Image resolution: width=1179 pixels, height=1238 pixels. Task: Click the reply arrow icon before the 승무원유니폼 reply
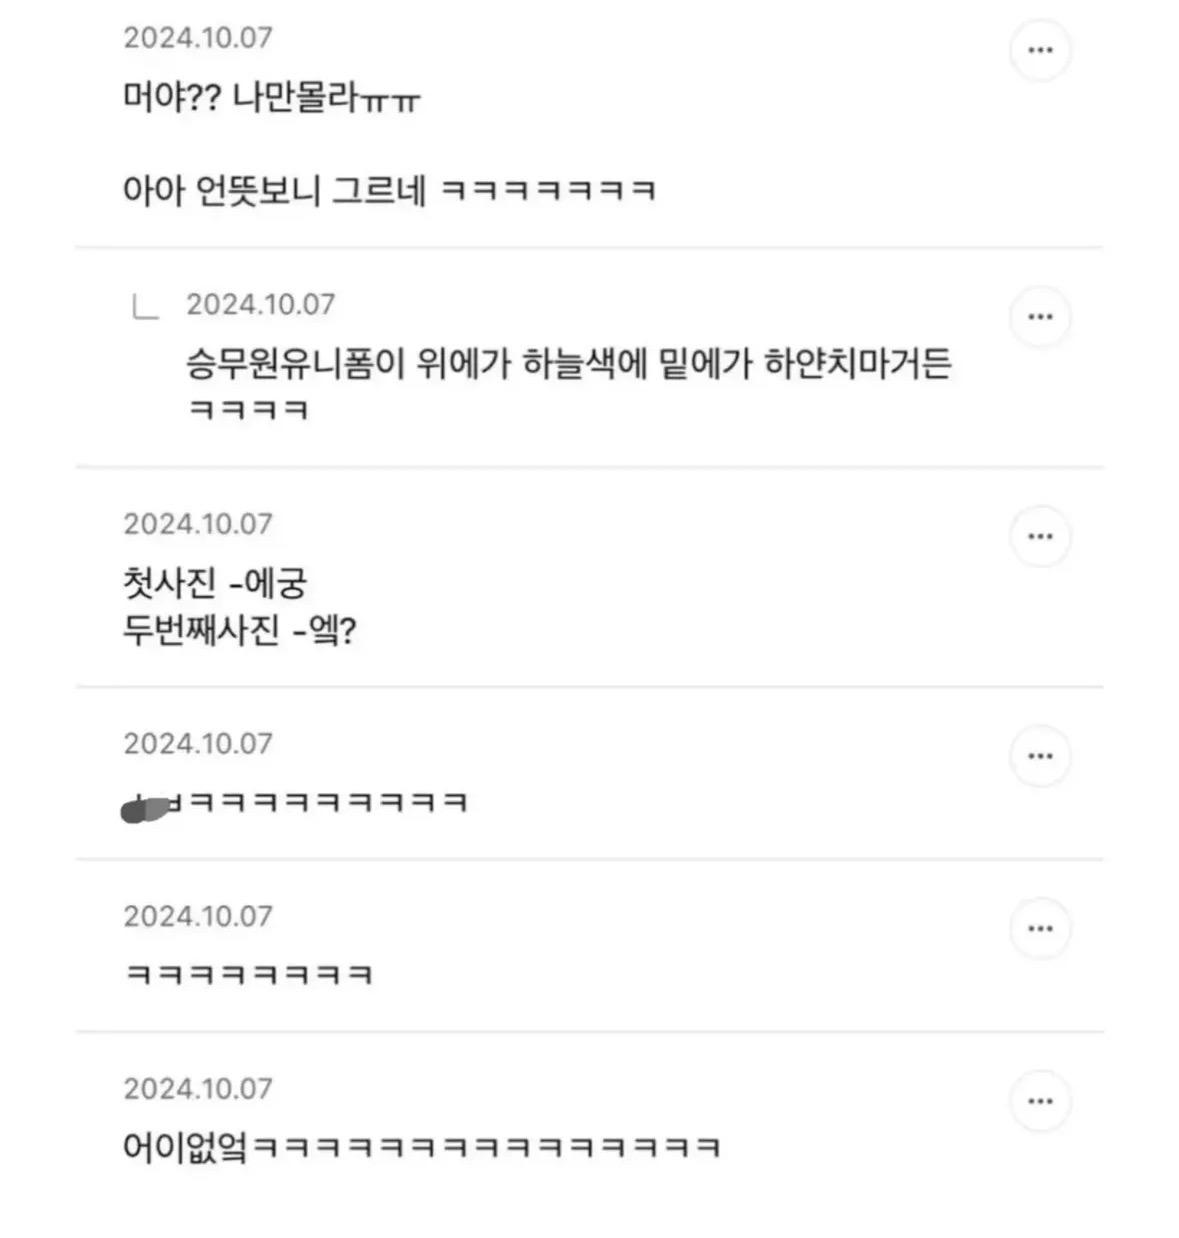point(146,307)
